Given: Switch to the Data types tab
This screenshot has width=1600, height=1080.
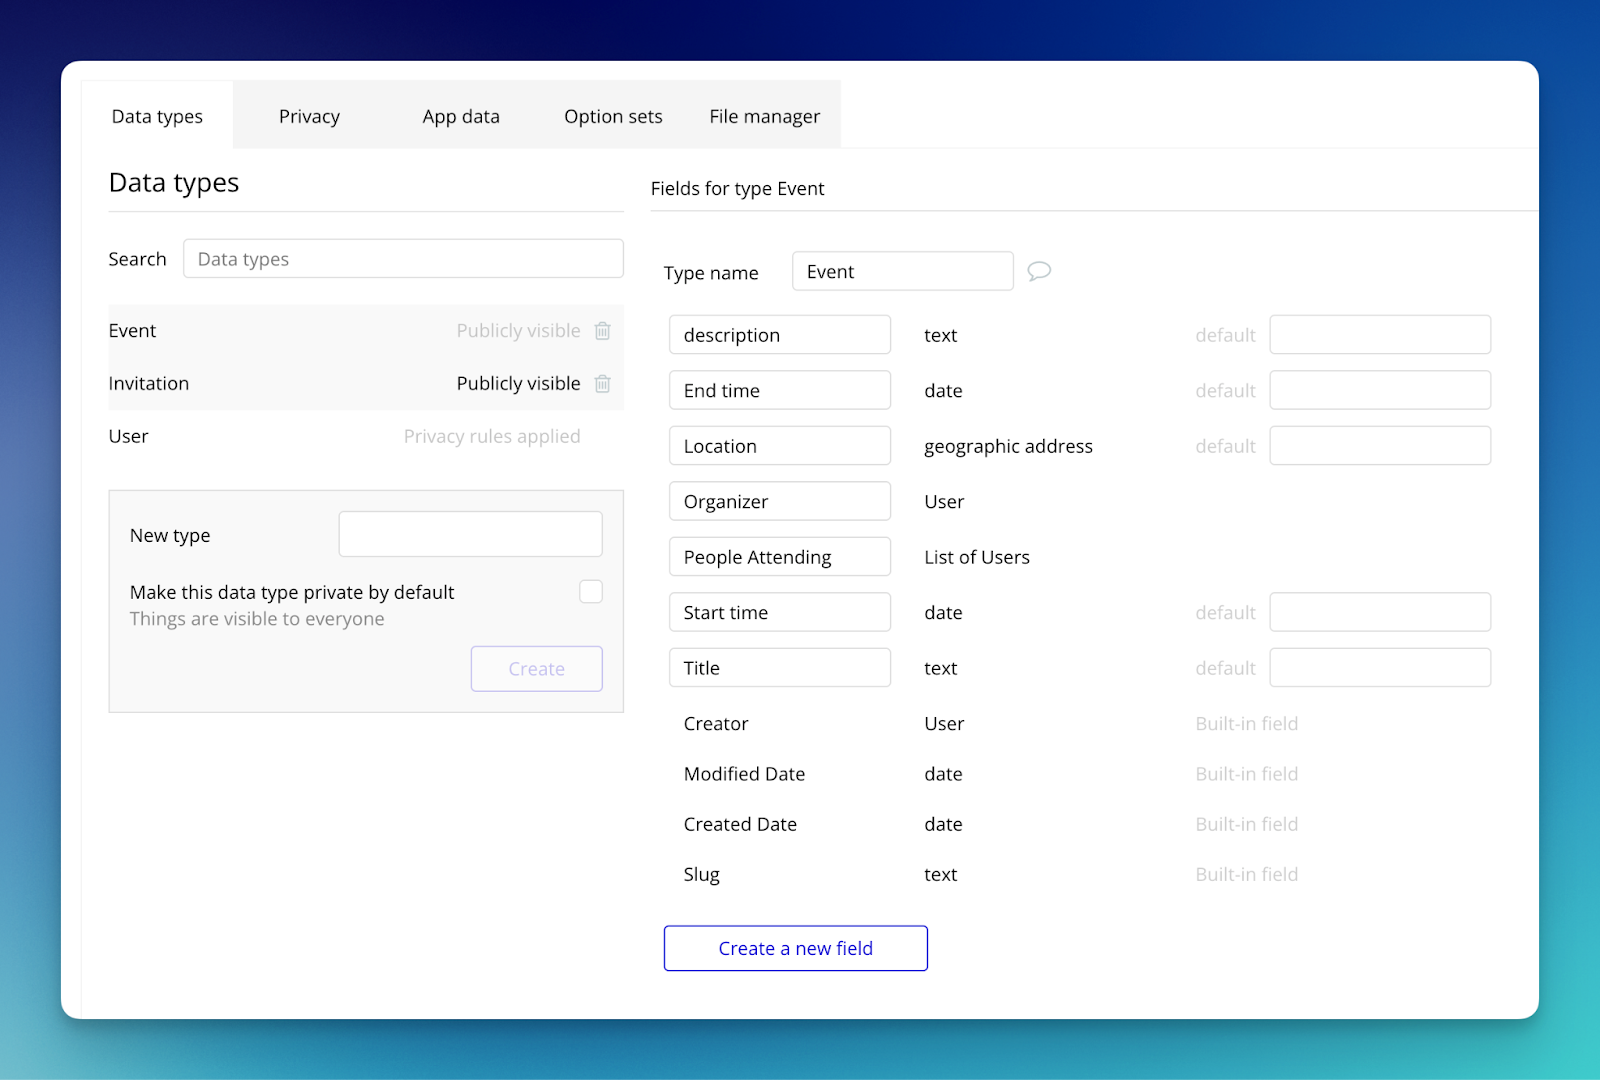Looking at the screenshot, I should (157, 116).
